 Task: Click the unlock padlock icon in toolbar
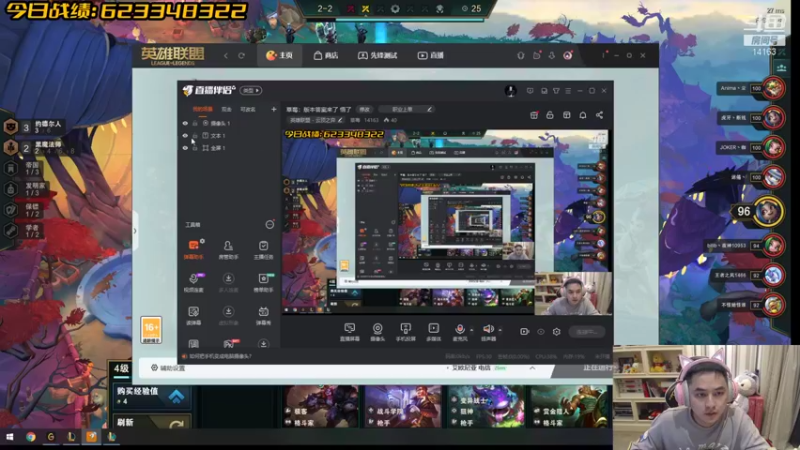[550, 115]
